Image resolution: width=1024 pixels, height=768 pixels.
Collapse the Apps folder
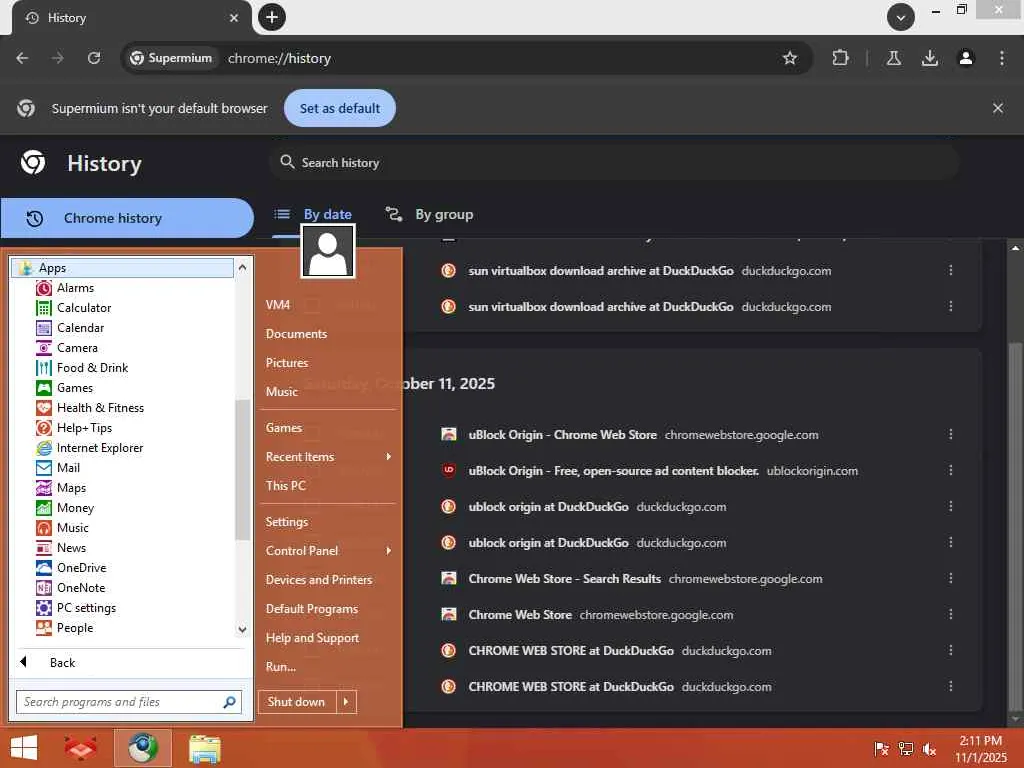coord(122,268)
